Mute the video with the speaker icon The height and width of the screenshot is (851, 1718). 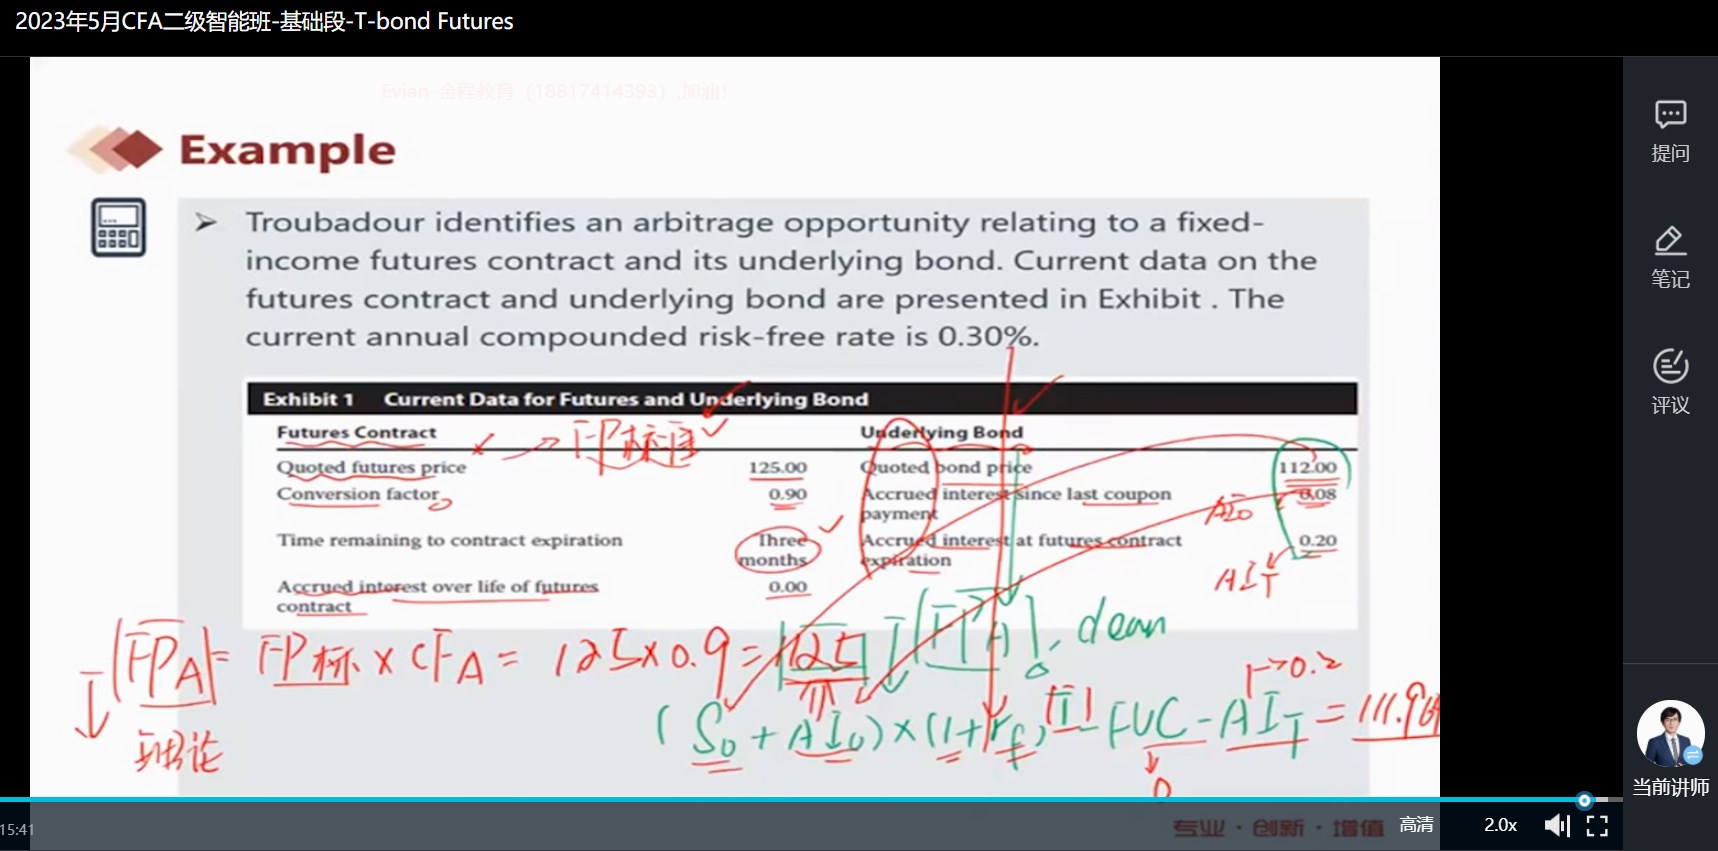coord(1556,825)
